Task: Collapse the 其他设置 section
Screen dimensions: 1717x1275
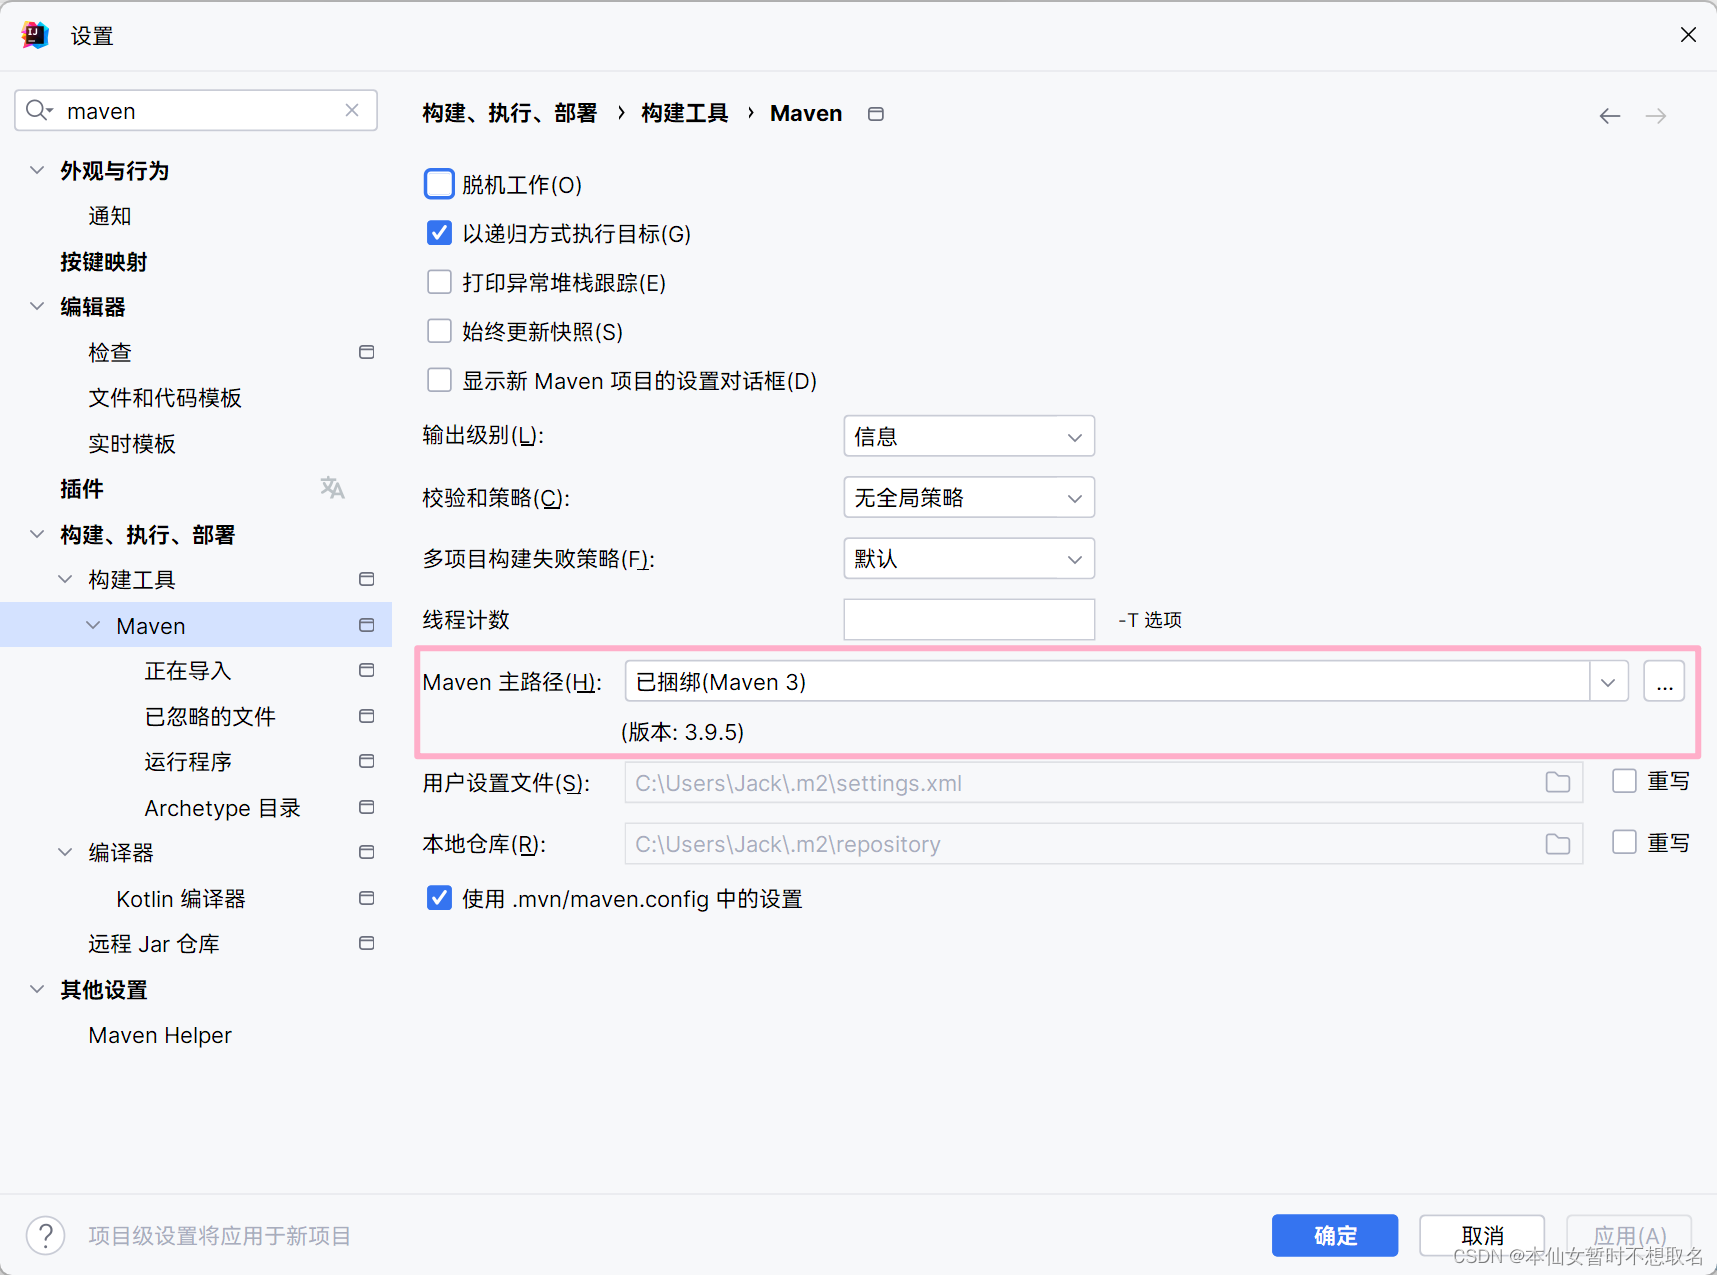Action: tap(37, 989)
